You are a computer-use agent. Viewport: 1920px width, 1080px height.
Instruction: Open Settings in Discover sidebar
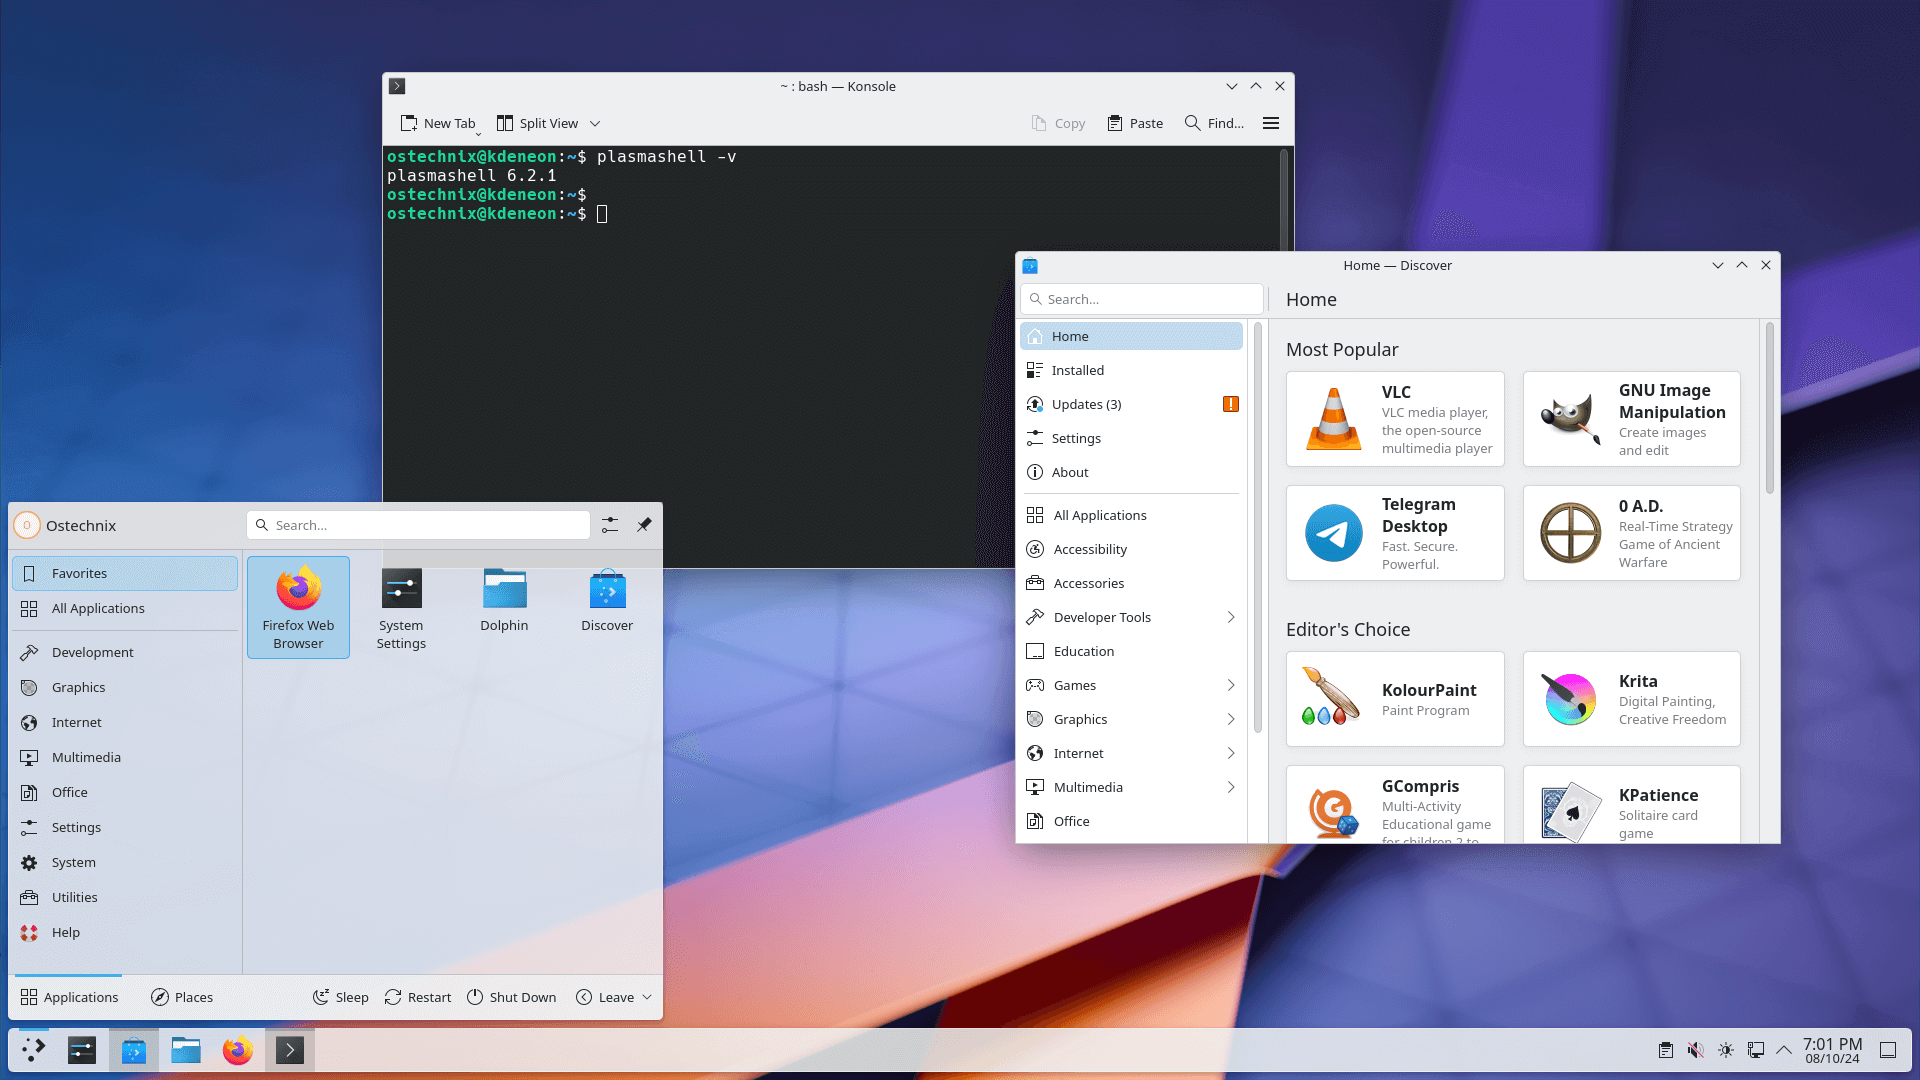[x=1131, y=438]
